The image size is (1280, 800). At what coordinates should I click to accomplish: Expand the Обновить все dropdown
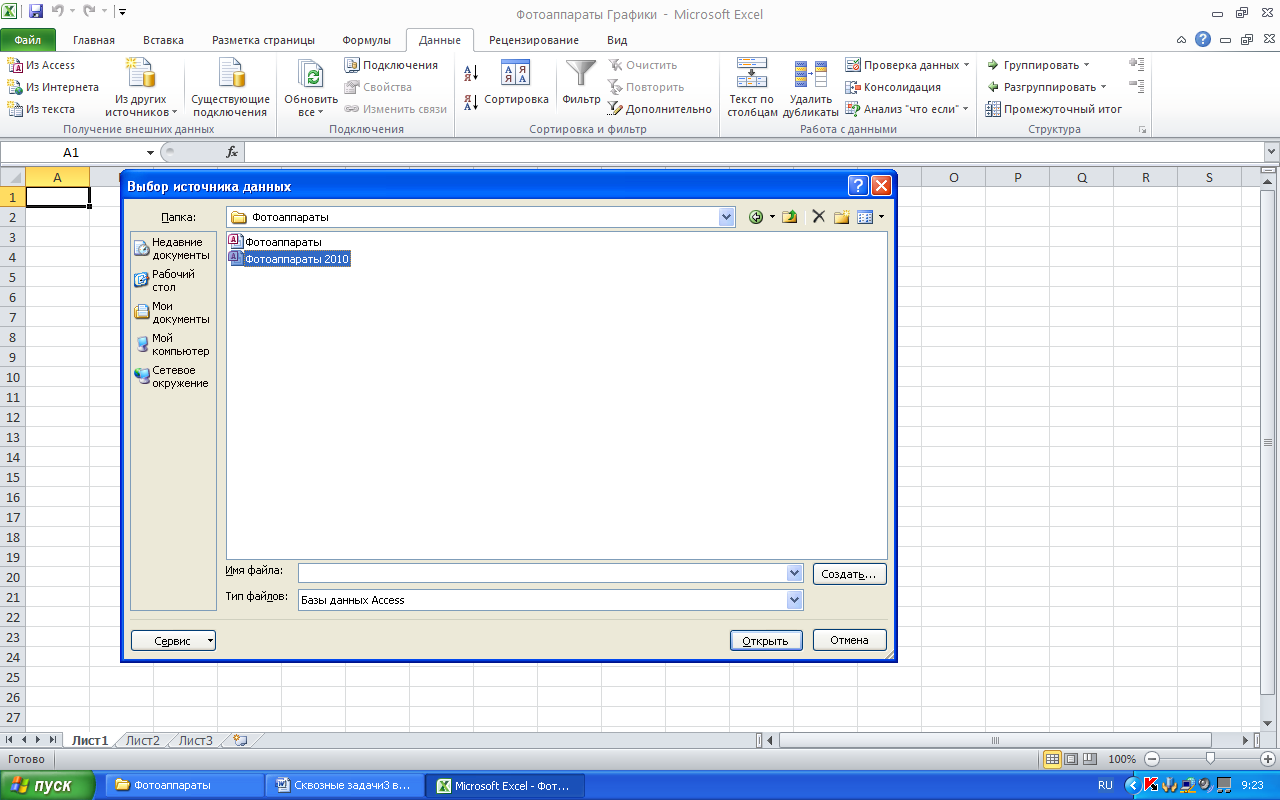[x=311, y=112]
